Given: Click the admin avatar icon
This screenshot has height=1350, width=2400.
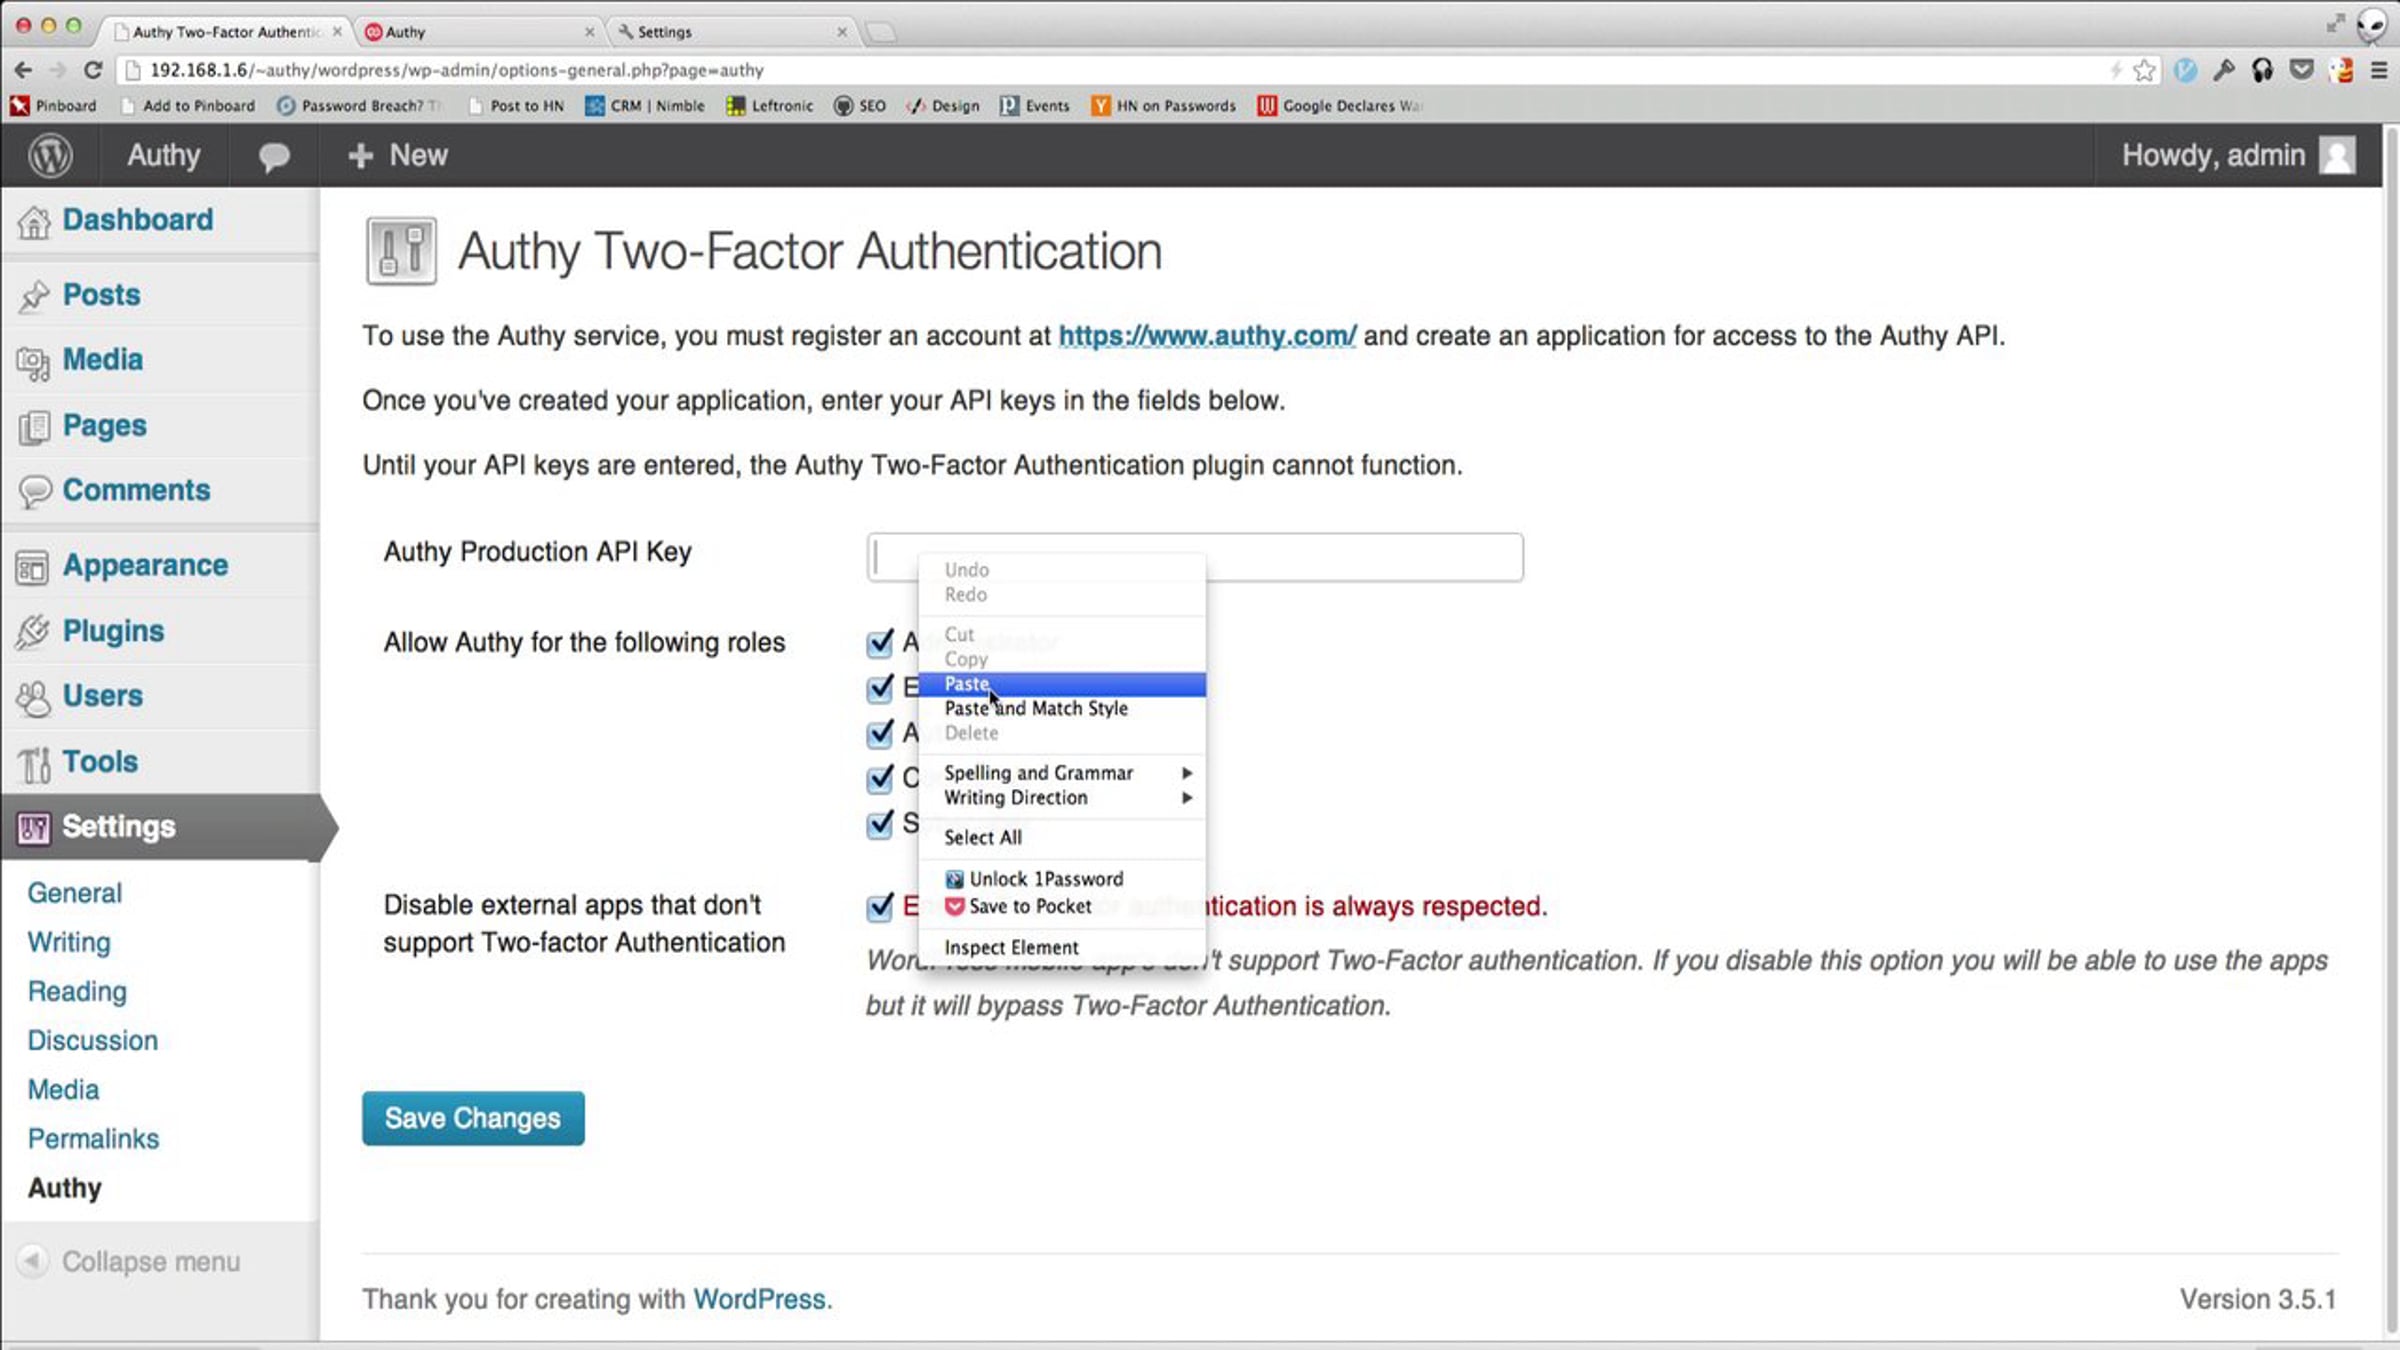Looking at the screenshot, I should click(x=2337, y=155).
